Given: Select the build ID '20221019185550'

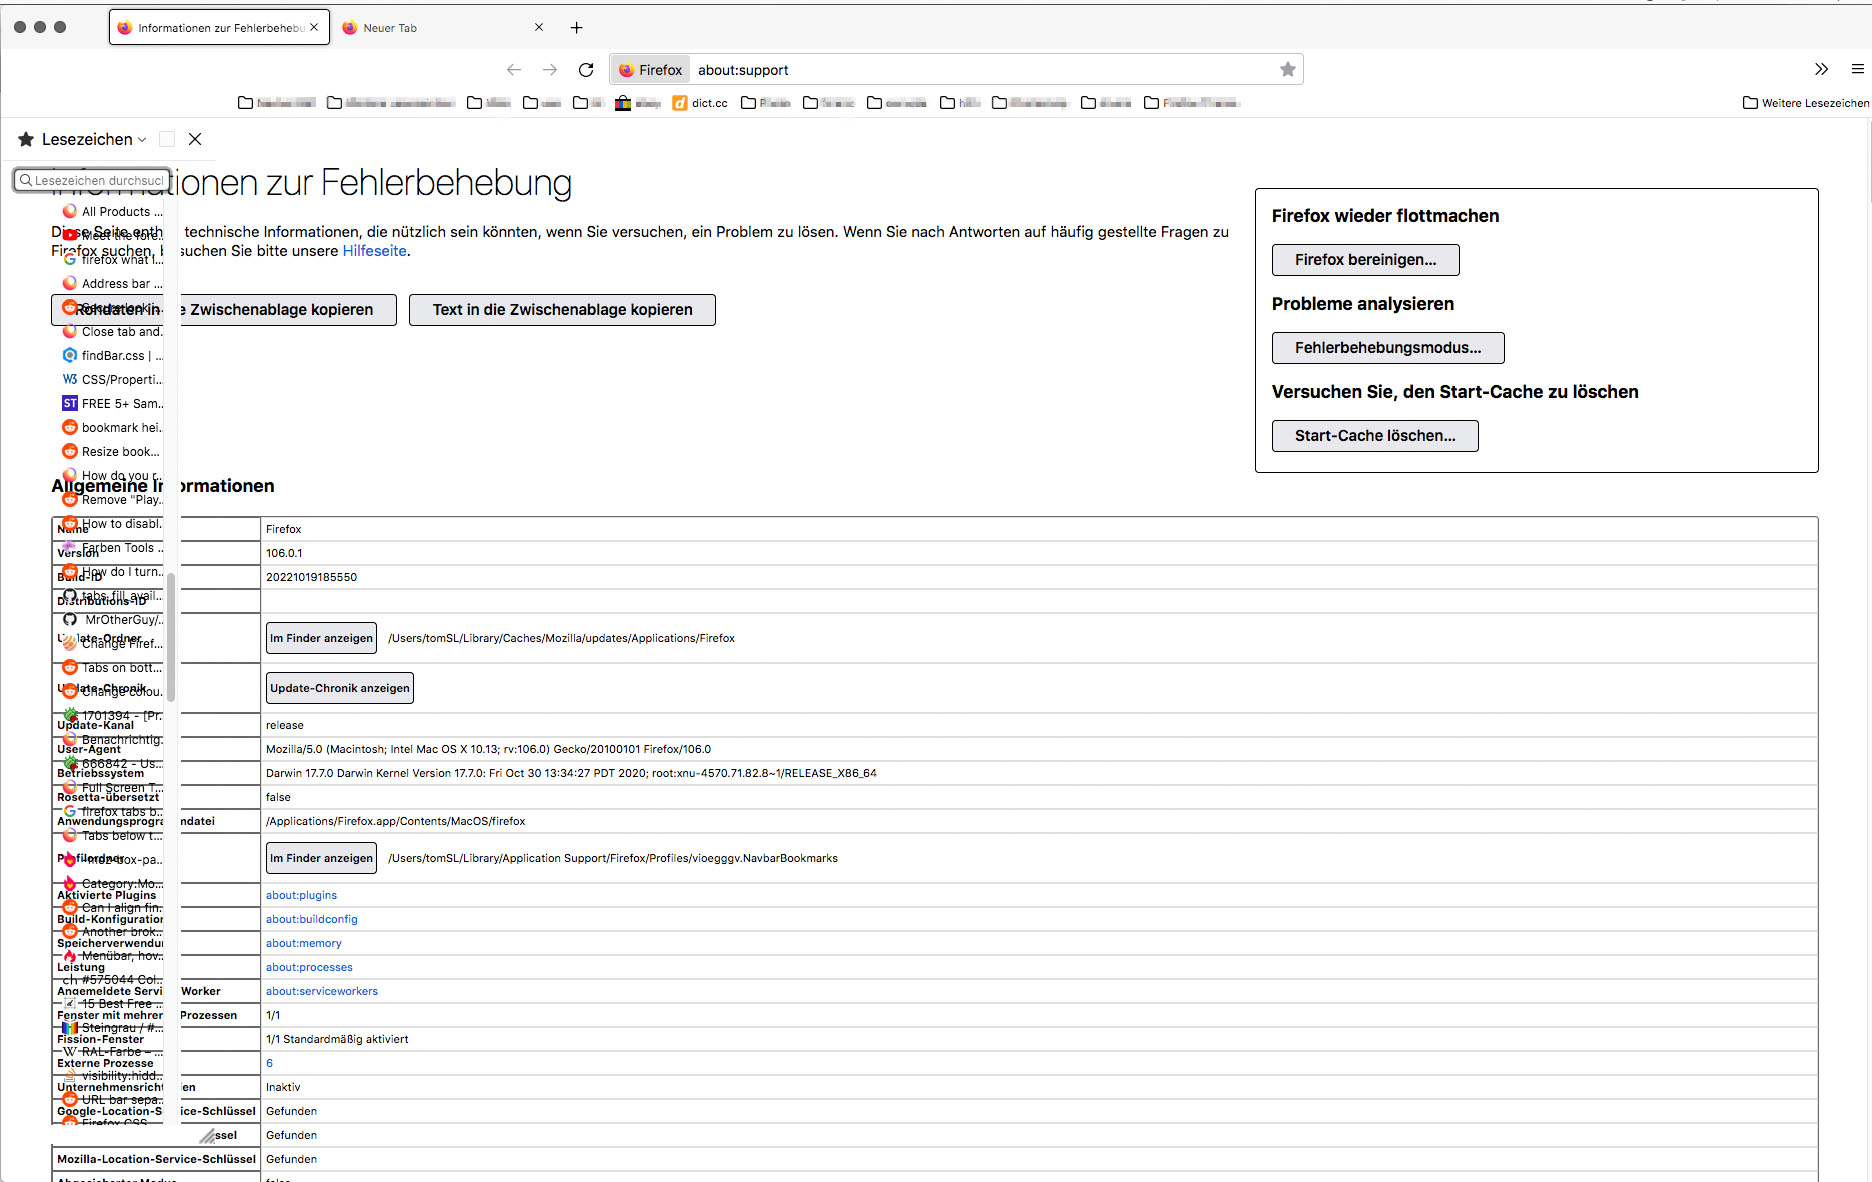Looking at the screenshot, I should pyautogui.click(x=311, y=577).
